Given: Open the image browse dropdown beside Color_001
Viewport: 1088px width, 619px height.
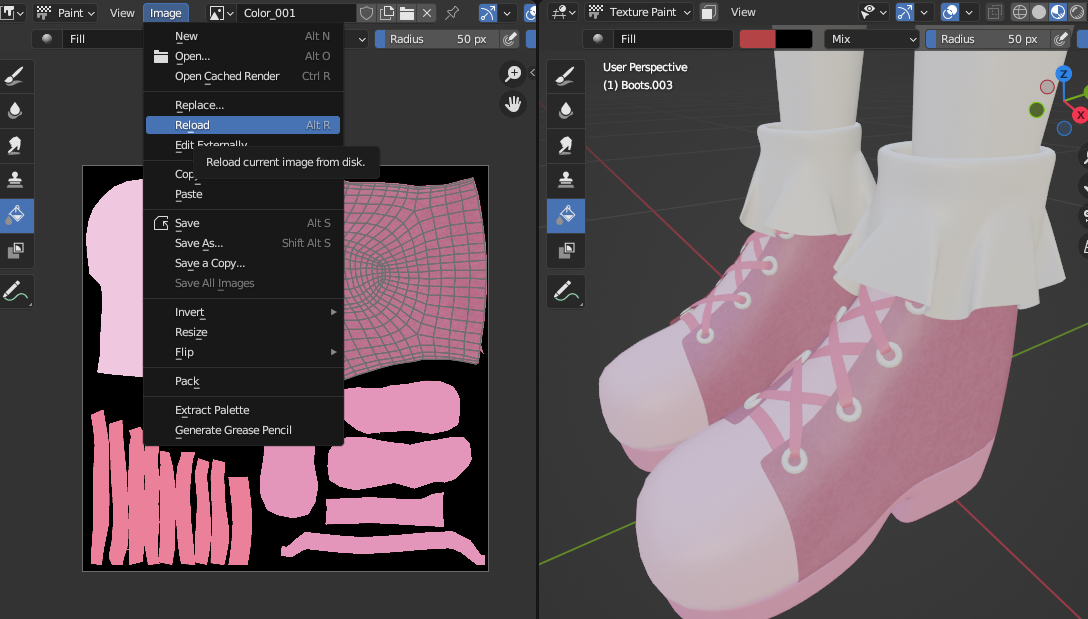Looking at the screenshot, I should (x=221, y=12).
